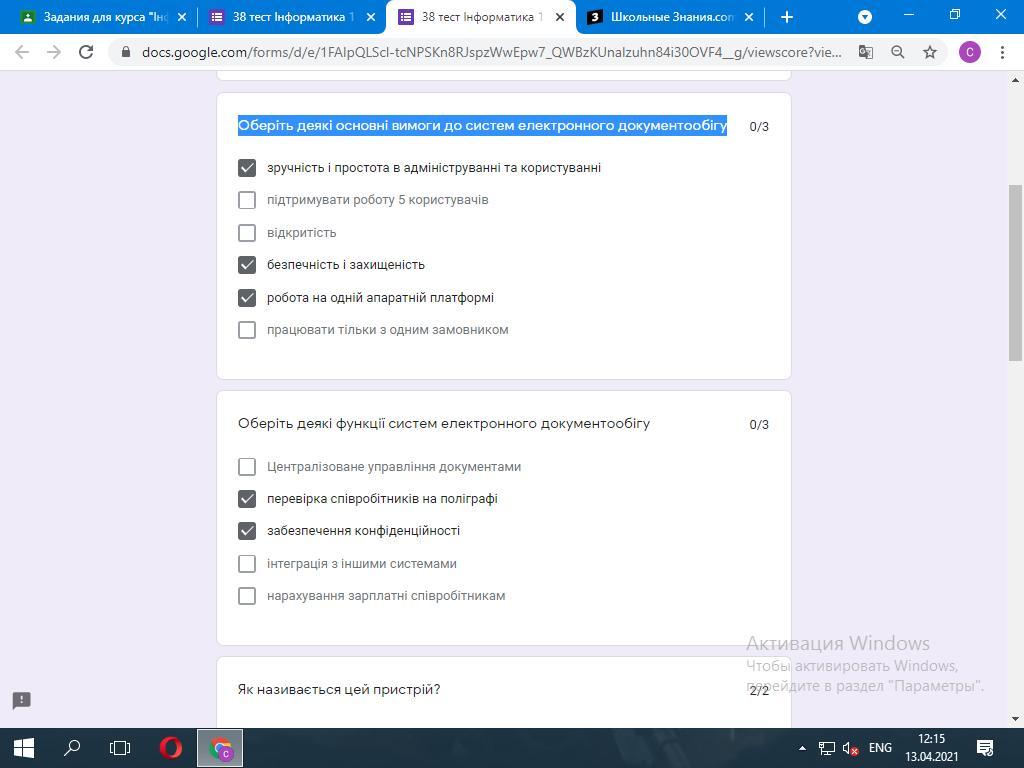
Task: Open the Google Translate page icon
Action: tap(865, 52)
